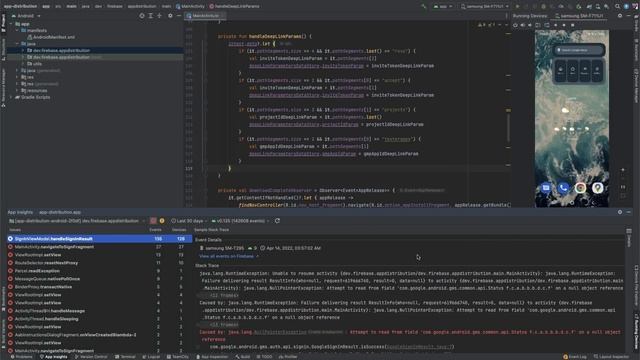Select MessageQueue.nativePollOnce issue row
This screenshot has width=640, height=360.
(x=99, y=279)
